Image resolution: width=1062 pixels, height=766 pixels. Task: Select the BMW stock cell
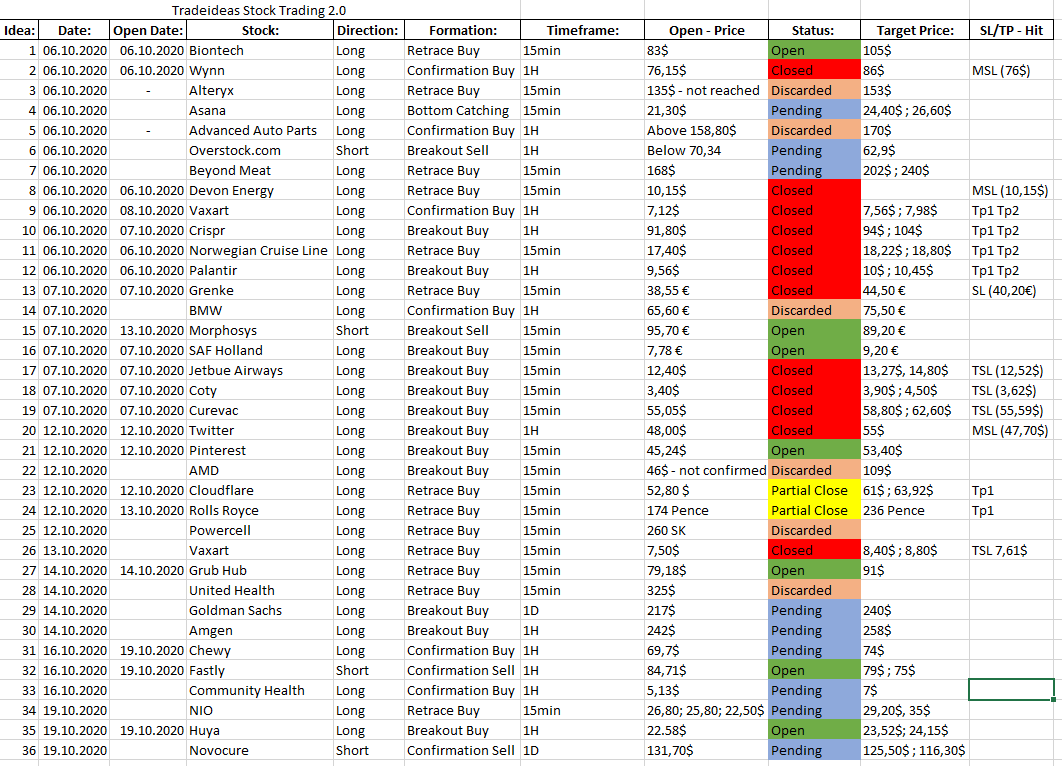(x=260, y=310)
